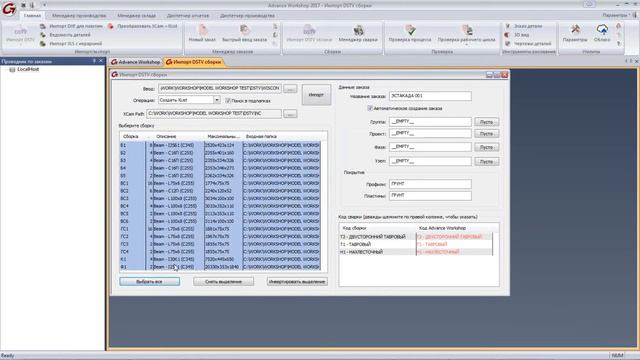
Task: Open the 3D вид tool
Action: tap(517, 35)
